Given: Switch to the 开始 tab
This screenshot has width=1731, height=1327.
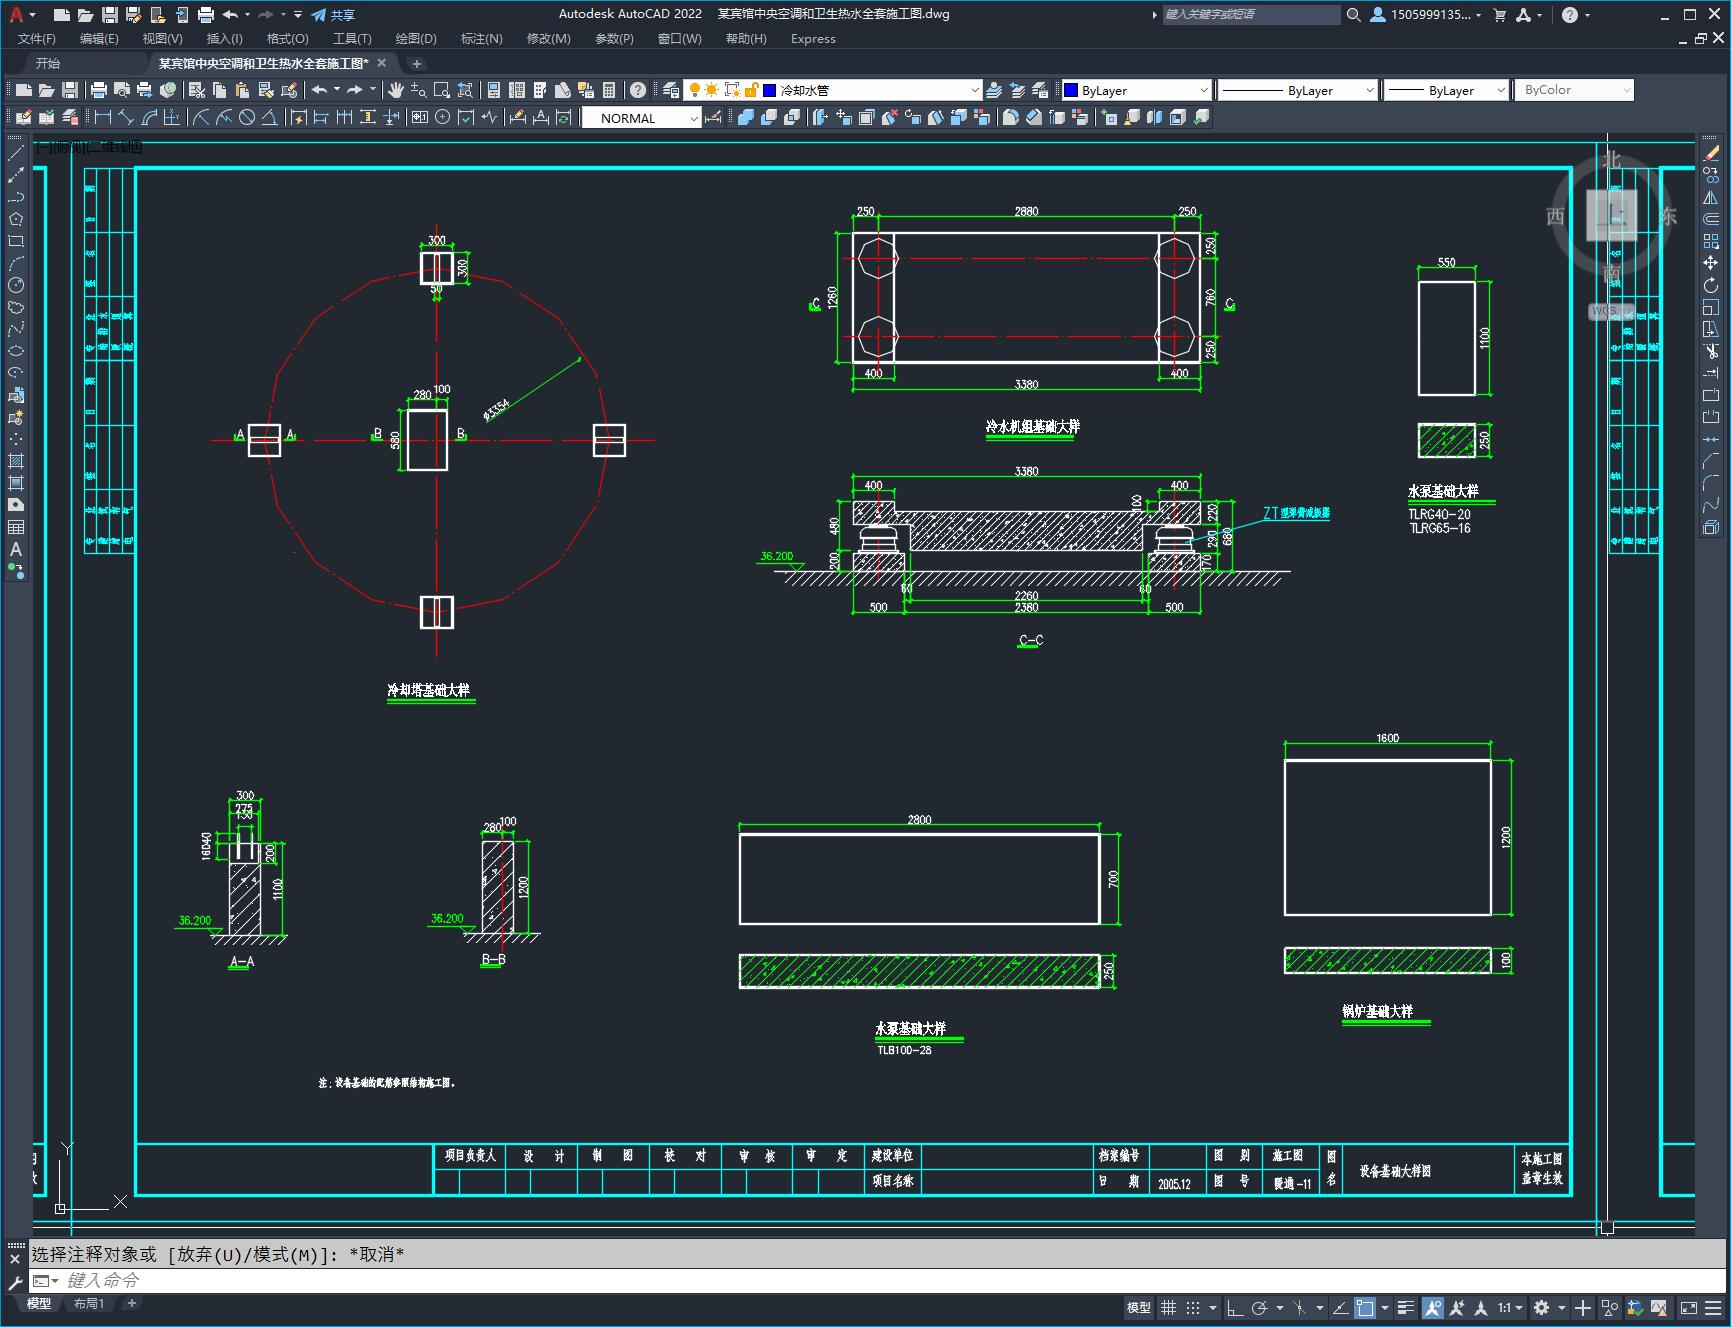Looking at the screenshot, I should 47,63.
